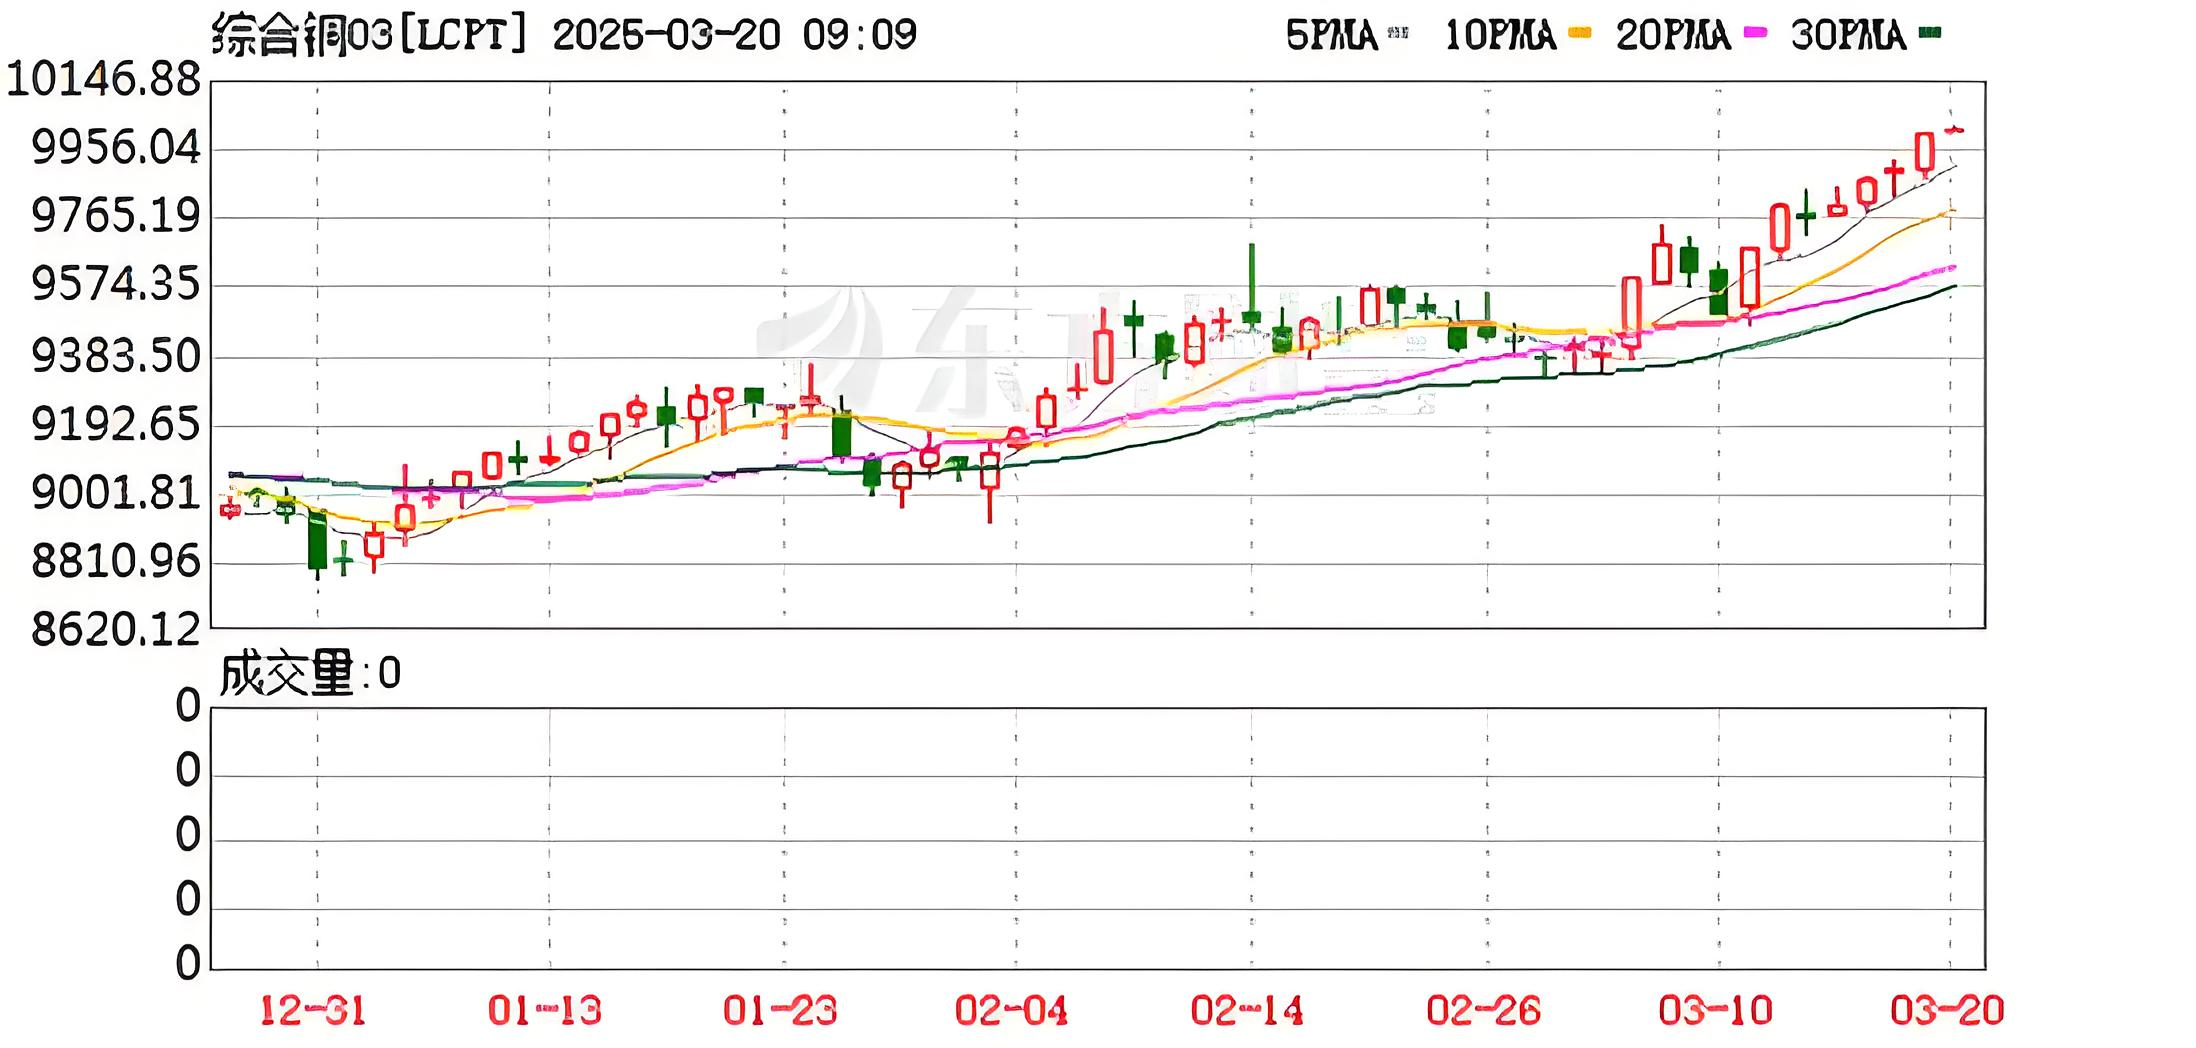Click the orange 10PMA legend swatch
The height and width of the screenshot is (1048, 2196).
[1580, 33]
